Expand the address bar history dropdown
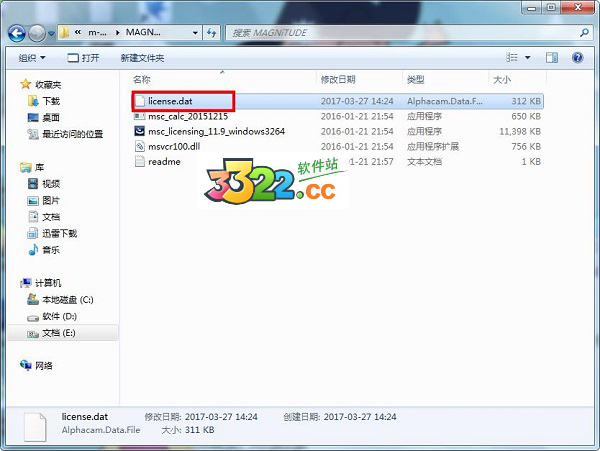Viewport: 600px width, 451px height. coord(195,33)
